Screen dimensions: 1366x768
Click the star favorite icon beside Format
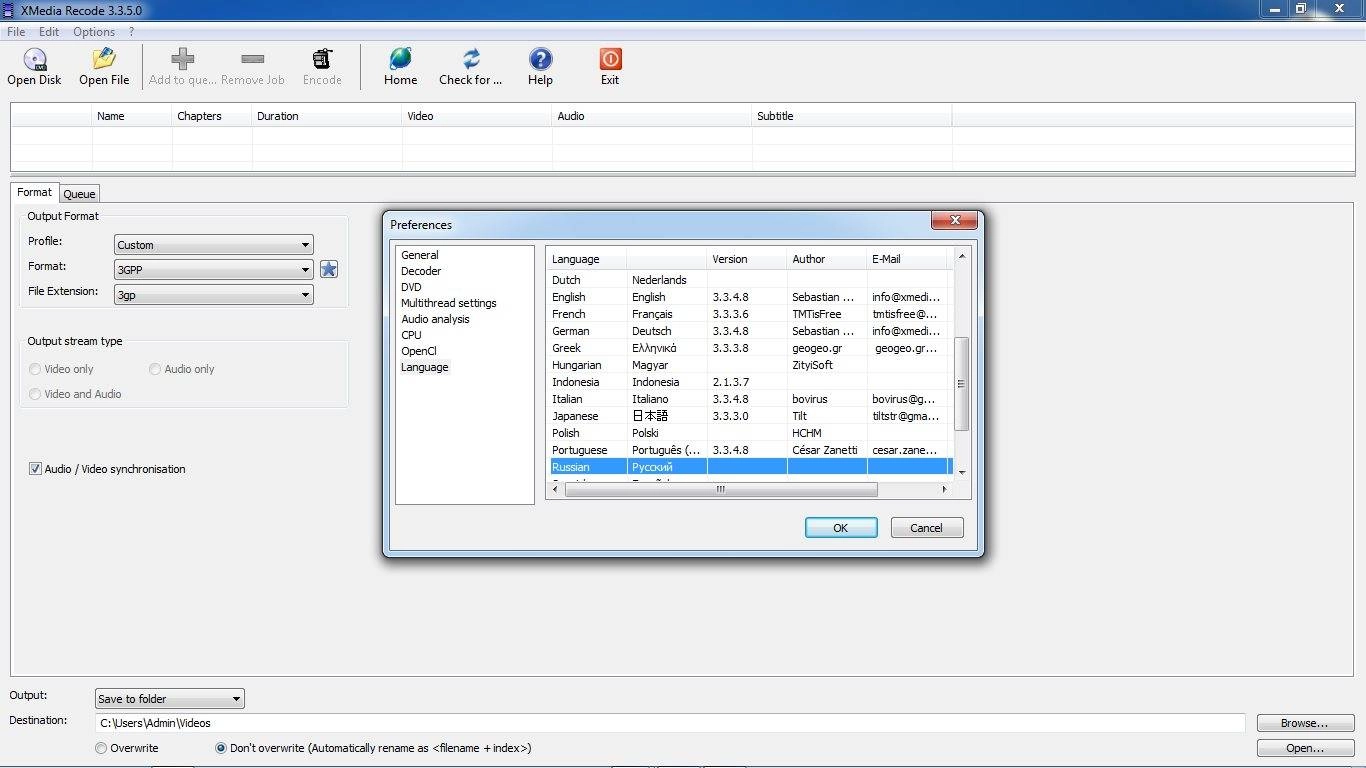(x=329, y=269)
